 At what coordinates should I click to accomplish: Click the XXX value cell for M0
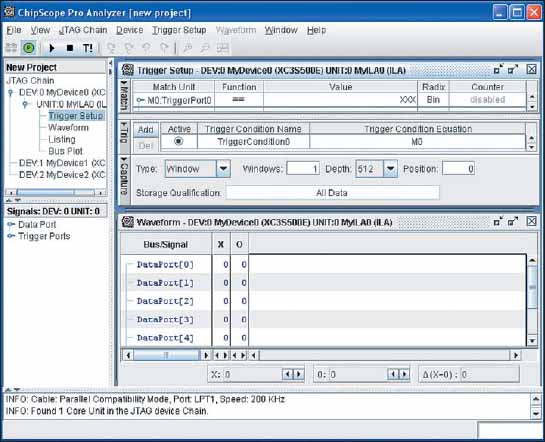pyautogui.click(x=340, y=100)
